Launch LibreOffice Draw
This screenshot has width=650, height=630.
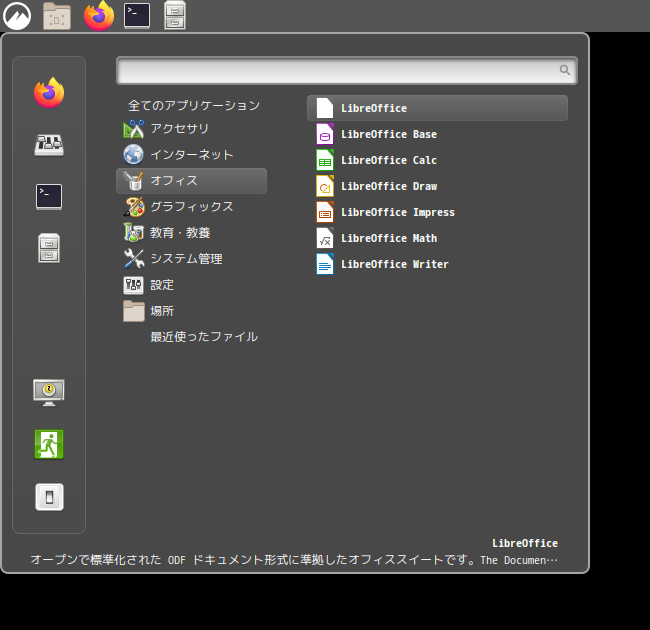pos(437,187)
